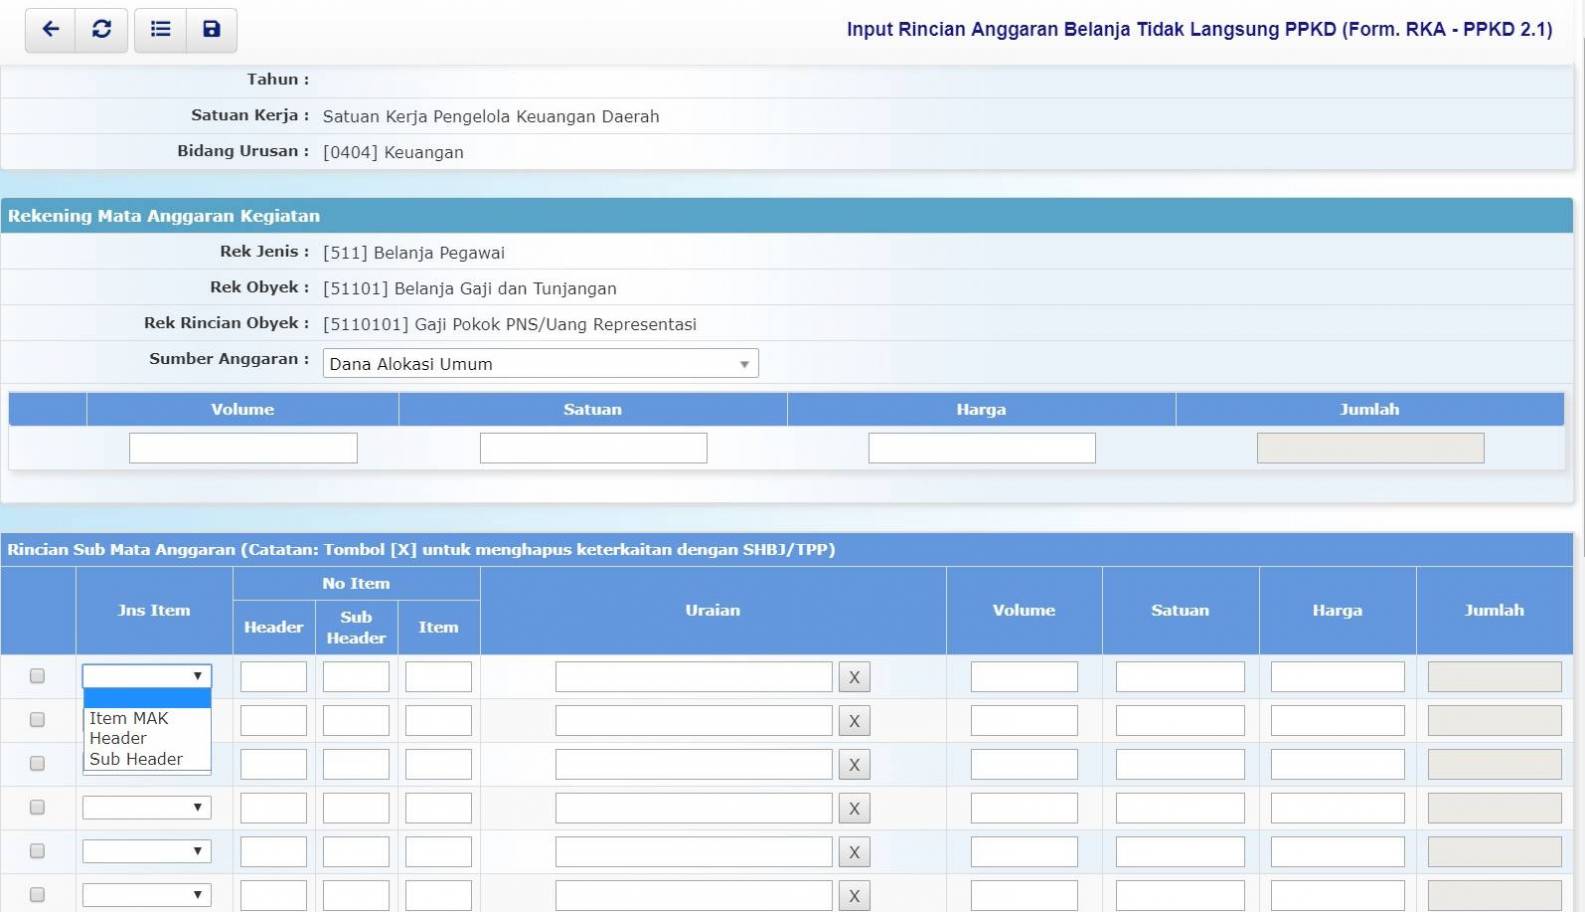This screenshot has height=912, width=1585.
Task: Open the sixth row Jns Item dropdown
Action: point(147,895)
